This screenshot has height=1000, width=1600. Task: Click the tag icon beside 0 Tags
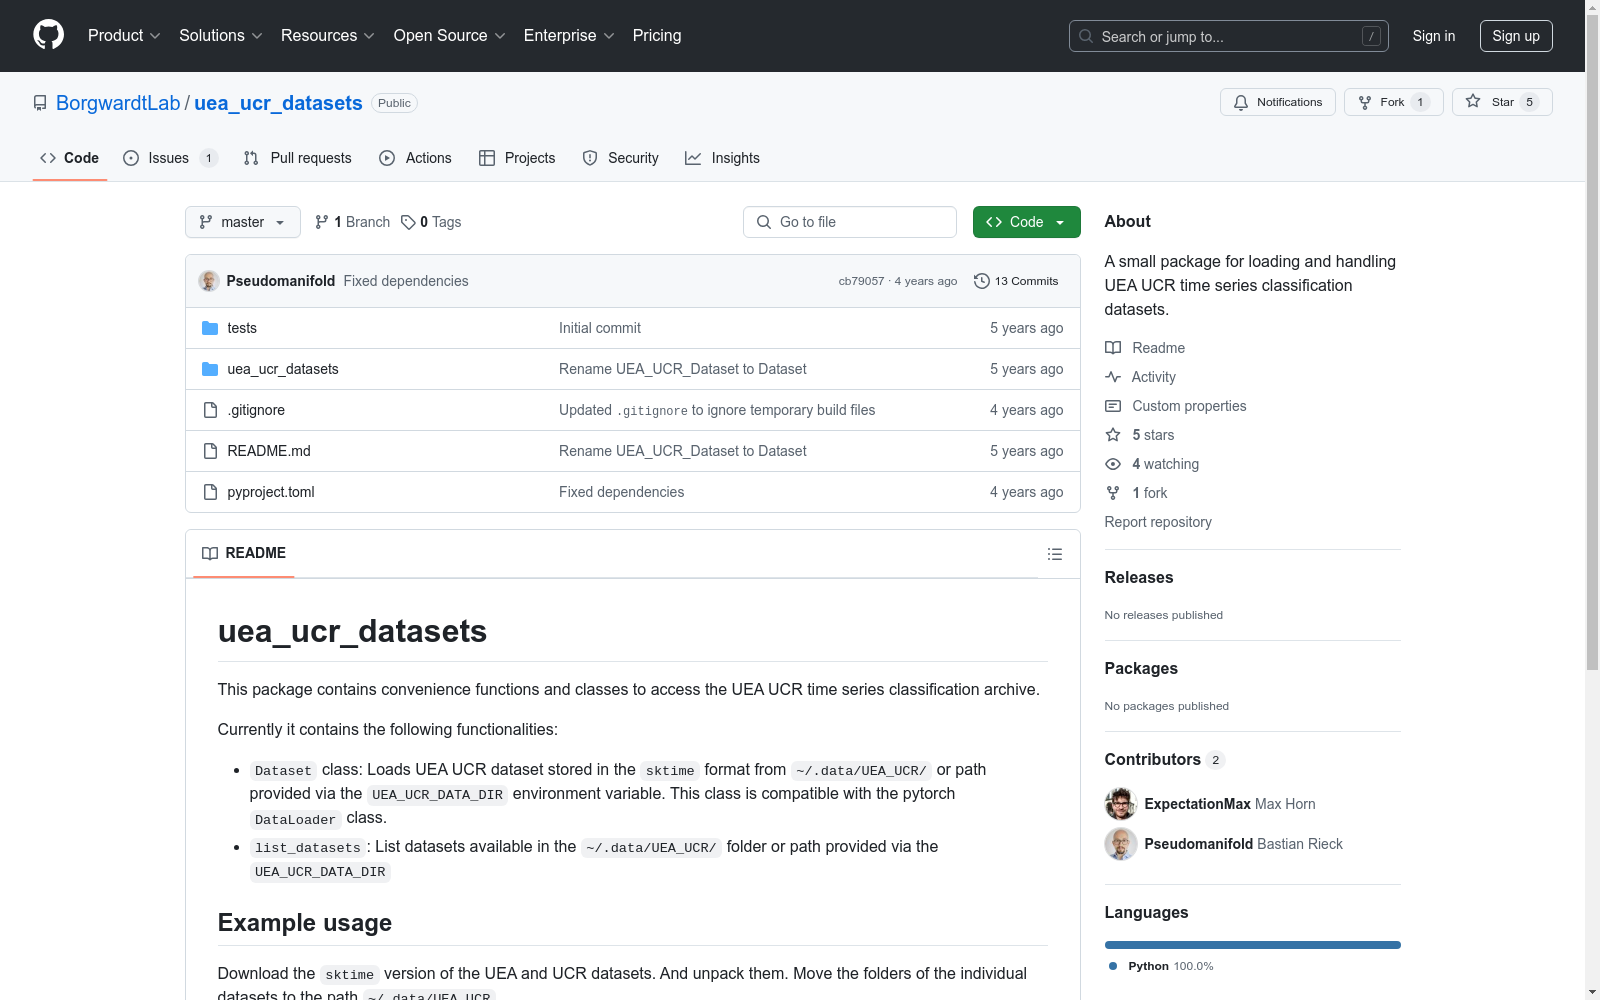408,222
